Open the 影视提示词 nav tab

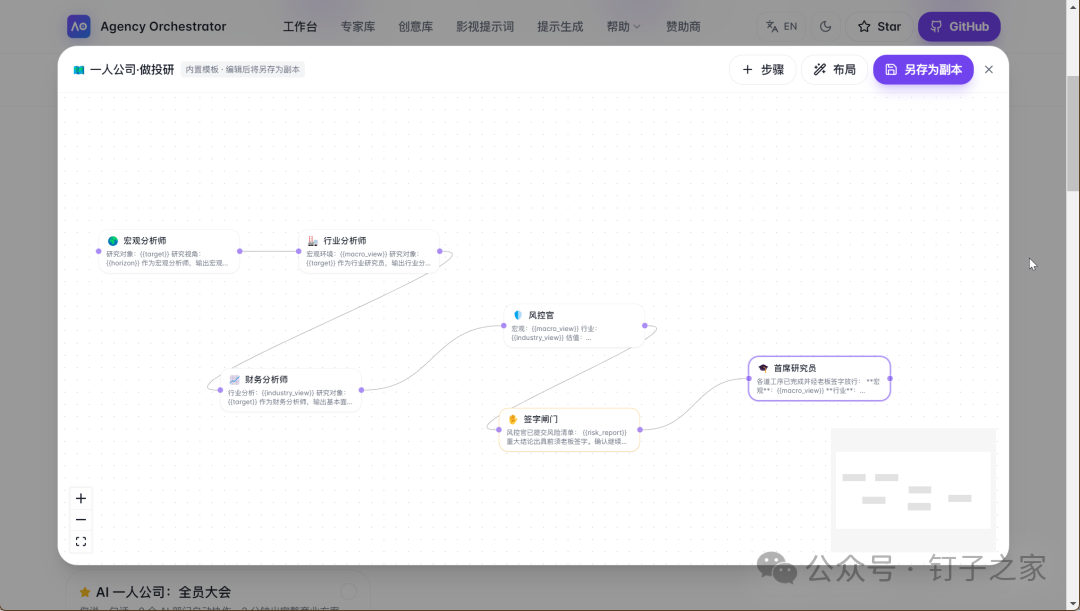(x=485, y=26)
